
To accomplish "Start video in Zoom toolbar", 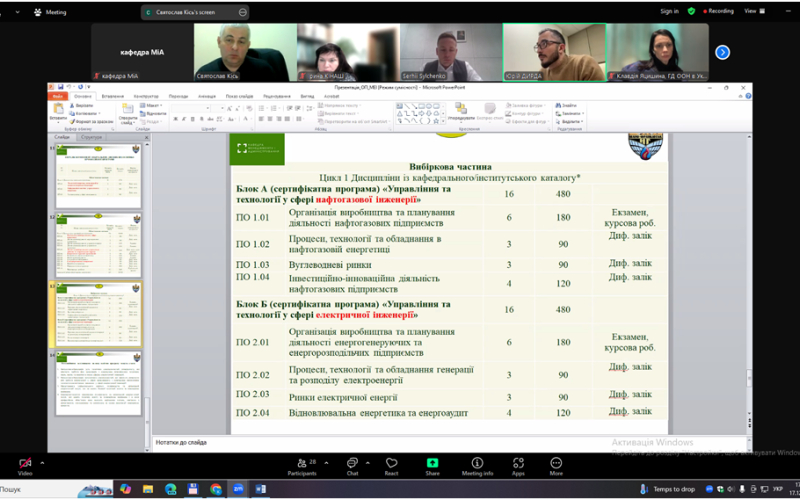I will tap(24, 466).
